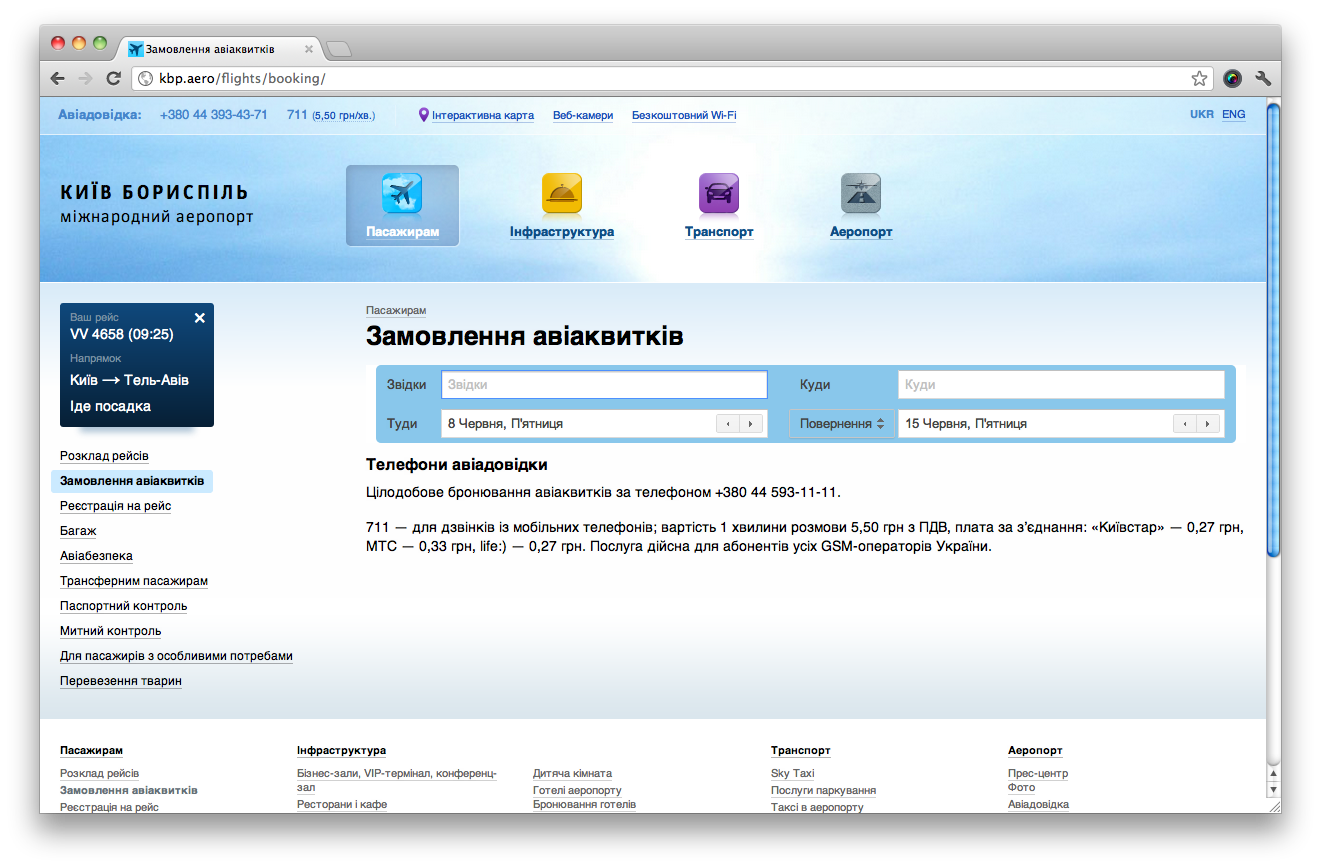Screen dimensions: 1321x868
Task: Go to next day for return date
Action: (1209, 424)
